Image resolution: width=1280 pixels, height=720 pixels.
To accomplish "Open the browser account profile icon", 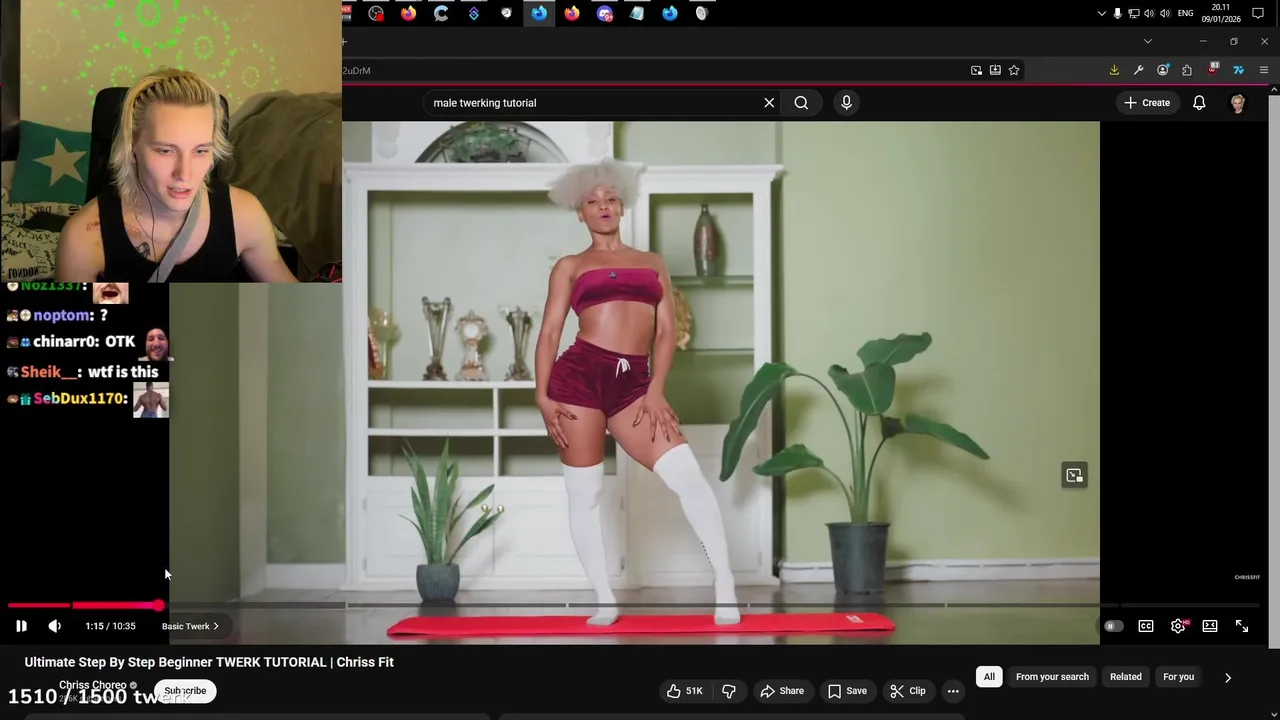I will pyautogui.click(x=1163, y=70).
